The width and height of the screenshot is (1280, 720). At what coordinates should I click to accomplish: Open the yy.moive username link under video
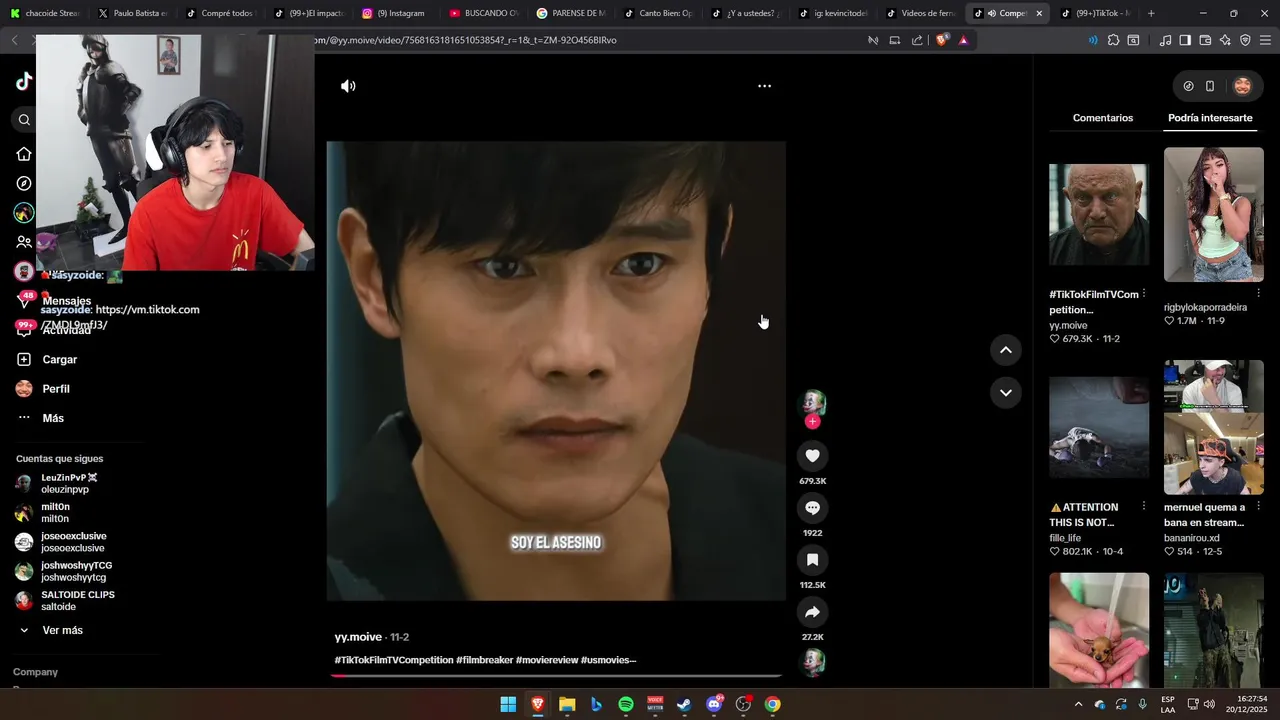click(x=358, y=637)
